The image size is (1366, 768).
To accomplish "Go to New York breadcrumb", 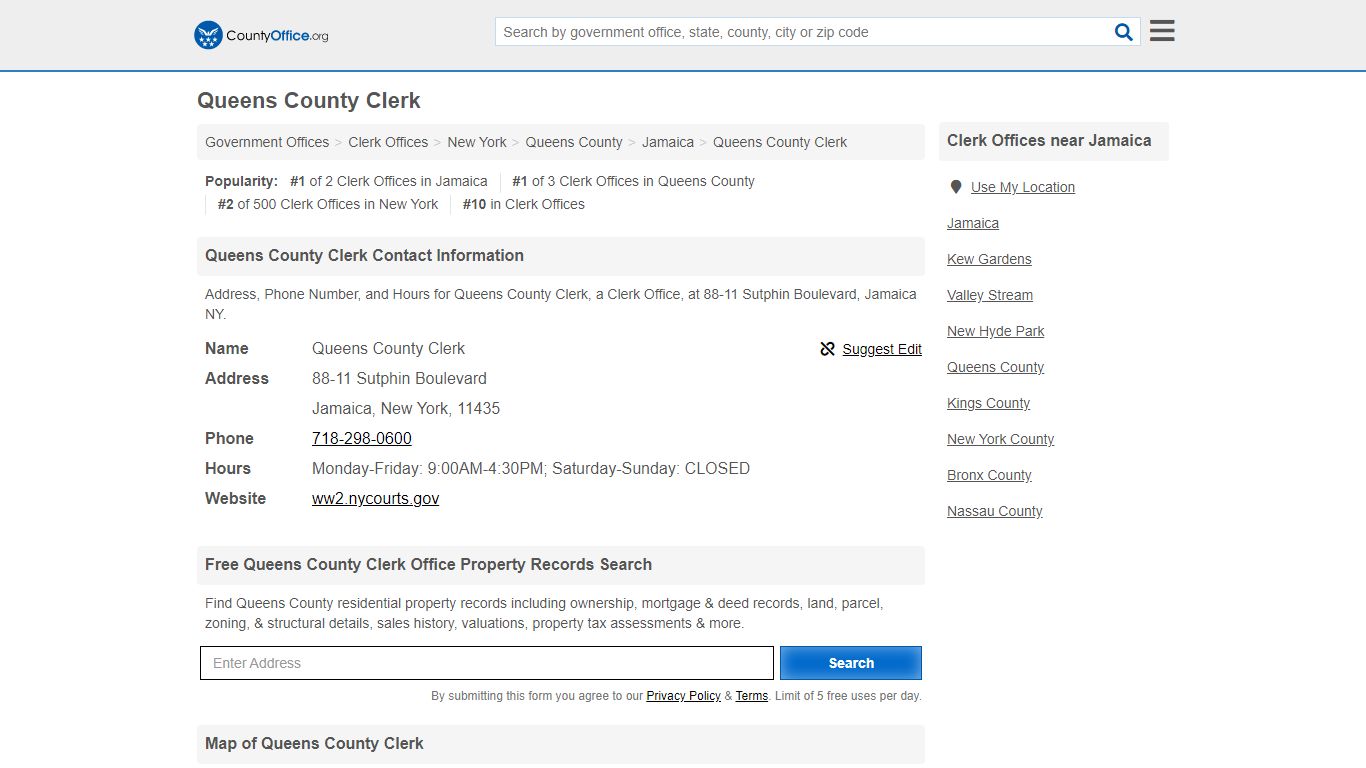I will [477, 142].
